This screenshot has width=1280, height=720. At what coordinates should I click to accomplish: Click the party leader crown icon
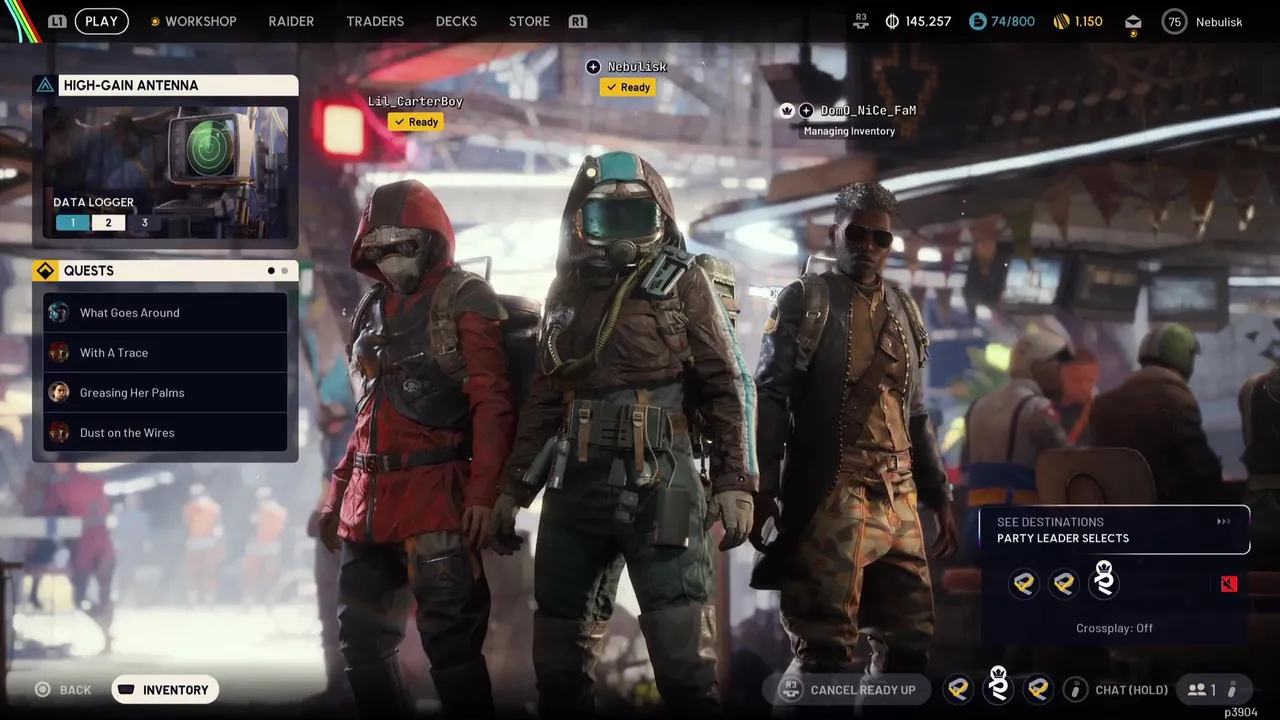pyautogui.click(x=786, y=110)
